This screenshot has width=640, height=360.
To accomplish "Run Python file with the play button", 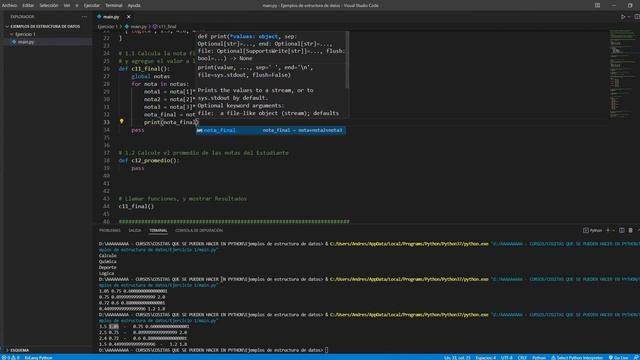I will point(623,17).
